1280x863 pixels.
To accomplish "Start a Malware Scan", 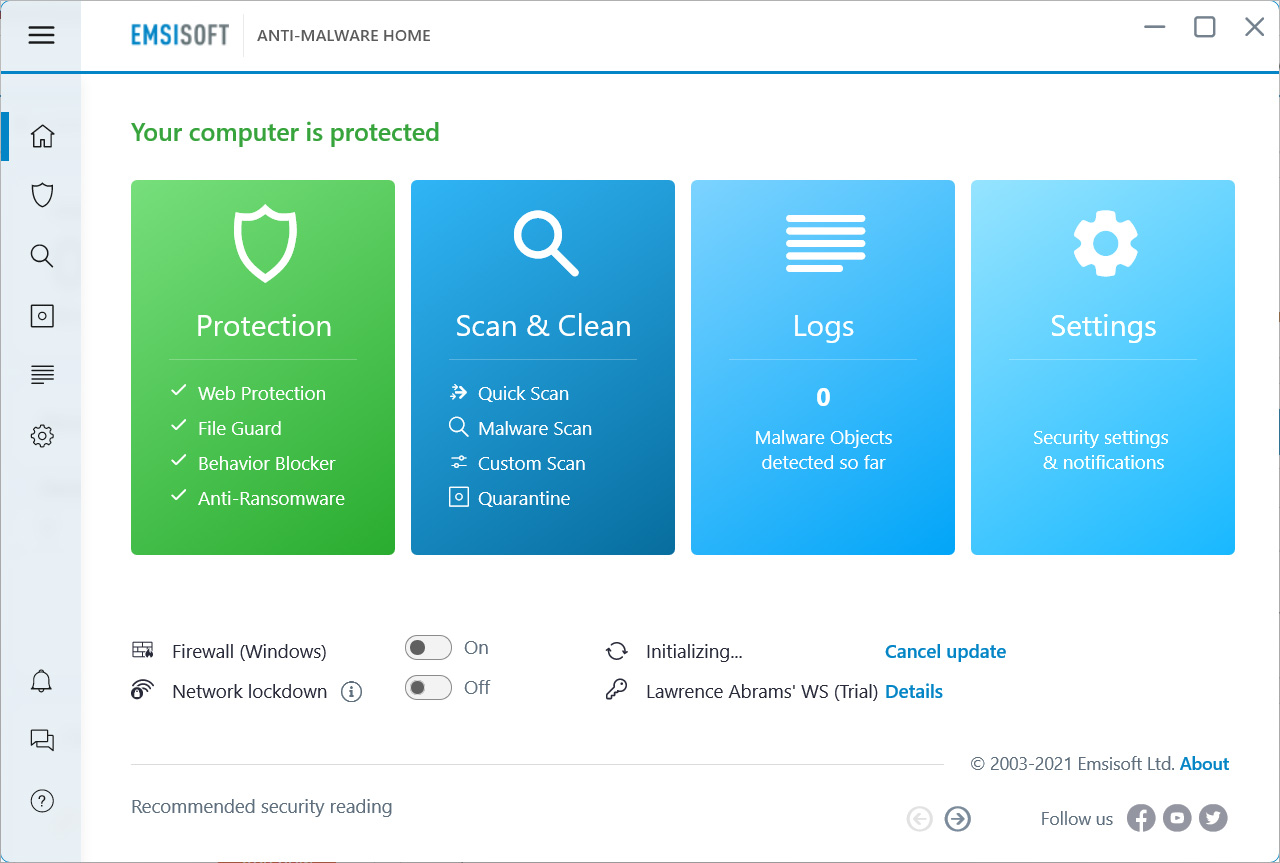I will coord(535,428).
